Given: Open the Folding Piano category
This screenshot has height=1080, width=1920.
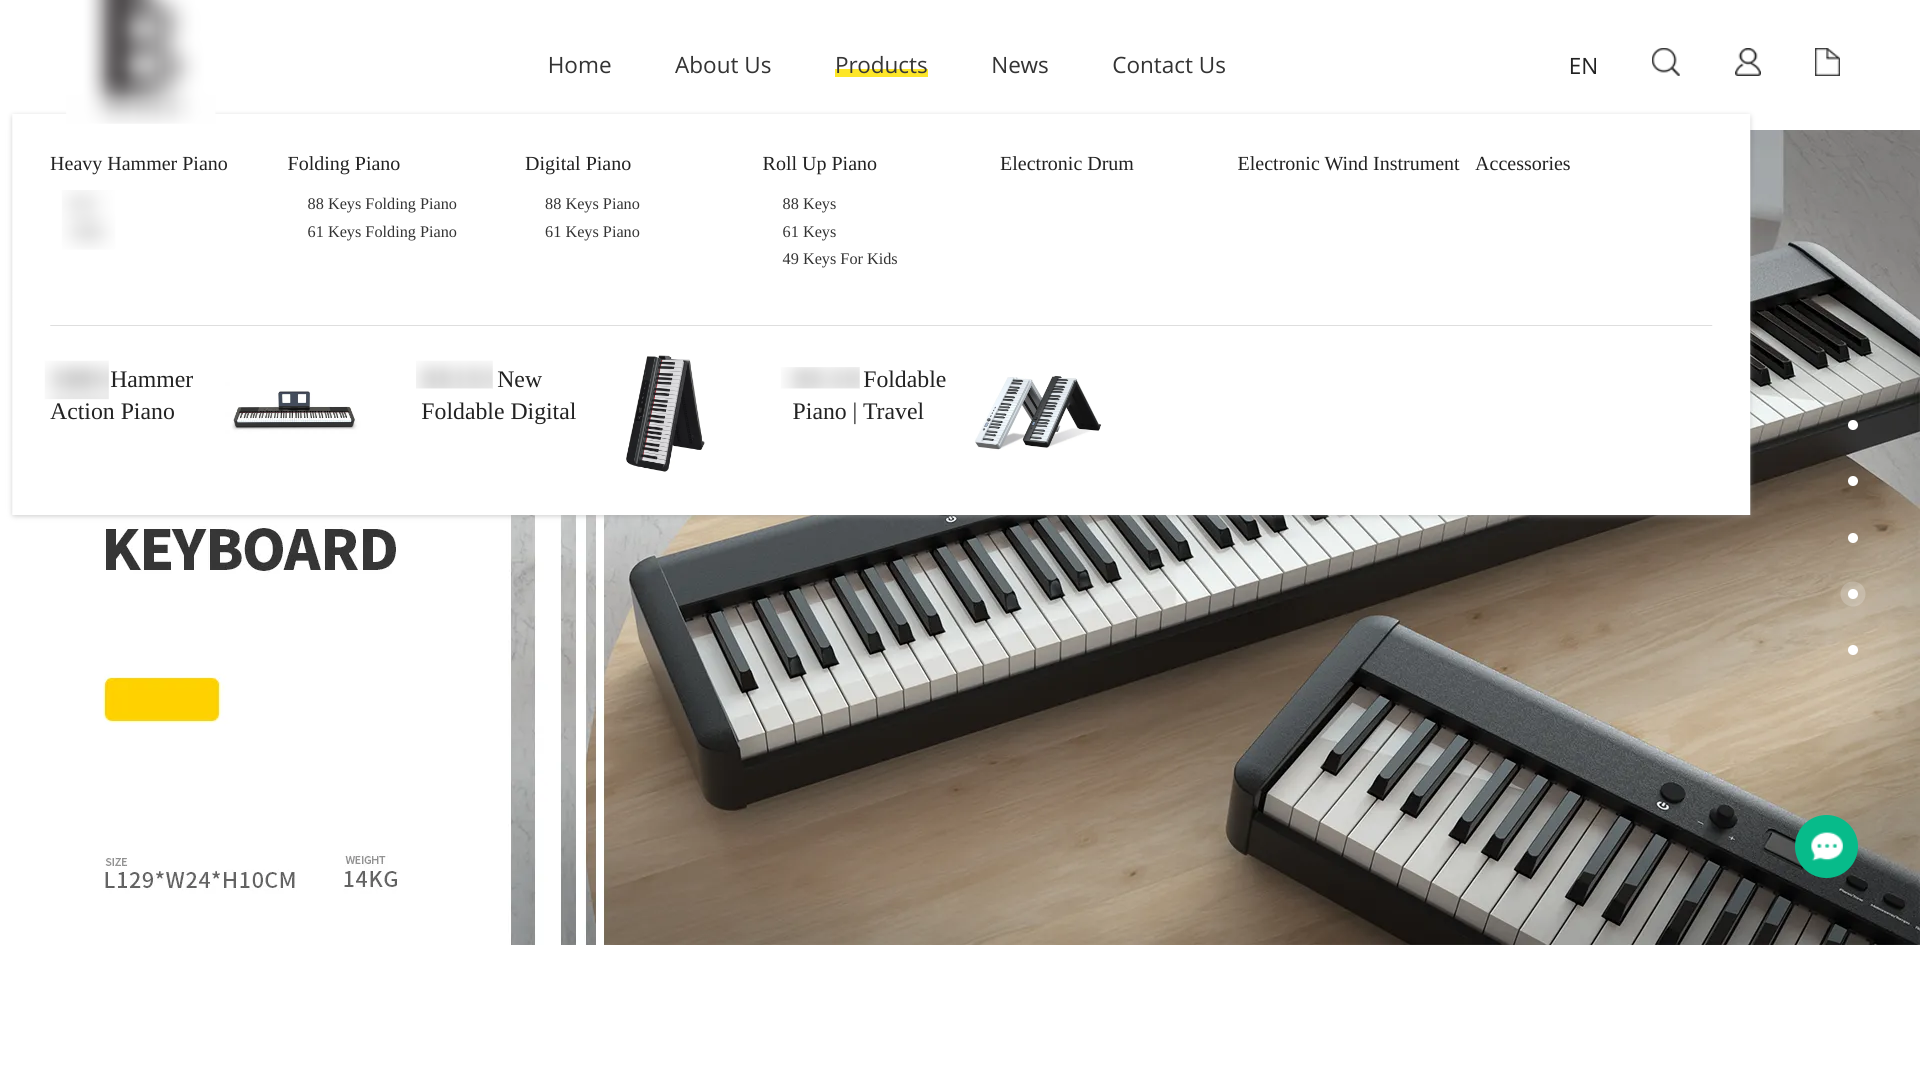Looking at the screenshot, I should click(344, 164).
